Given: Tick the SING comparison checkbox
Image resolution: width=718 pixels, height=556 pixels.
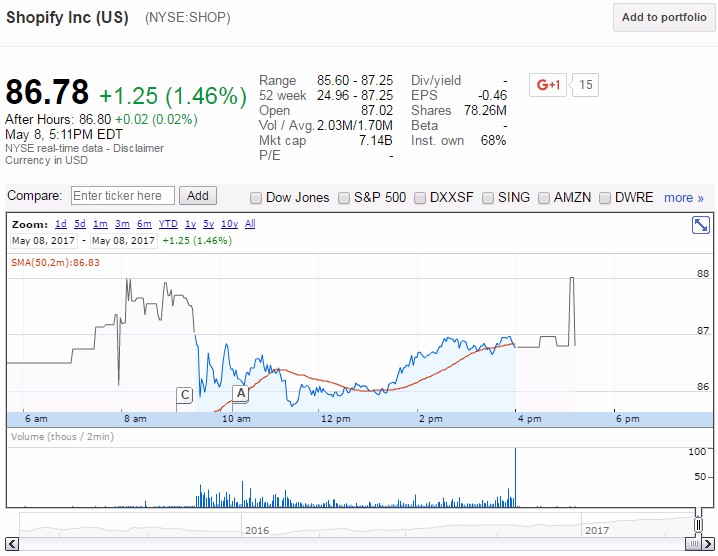Looking at the screenshot, I should pyautogui.click(x=488, y=198).
